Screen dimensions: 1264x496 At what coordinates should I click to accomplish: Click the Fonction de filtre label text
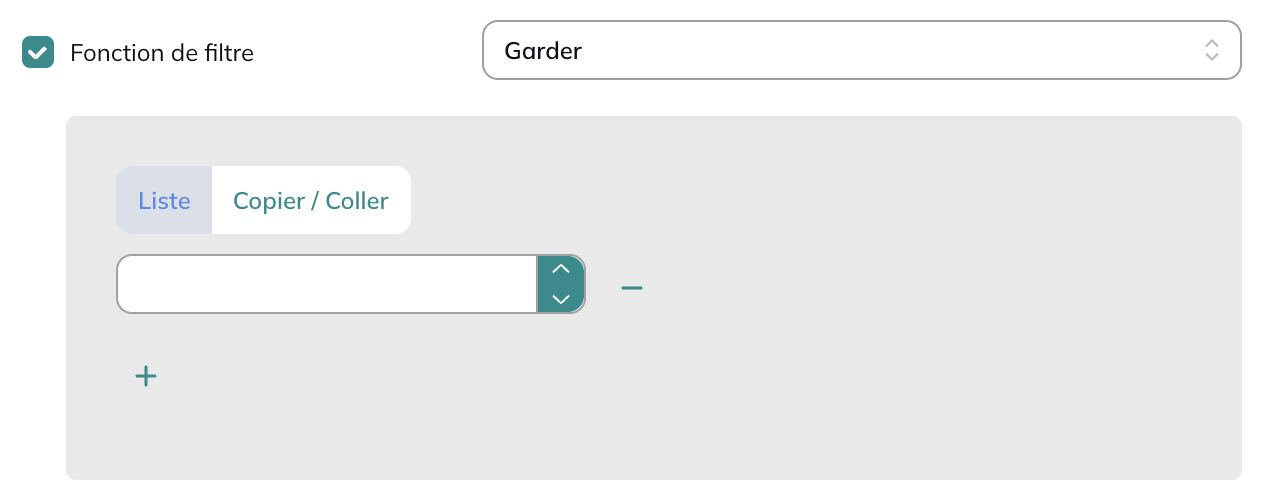(x=162, y=53)
